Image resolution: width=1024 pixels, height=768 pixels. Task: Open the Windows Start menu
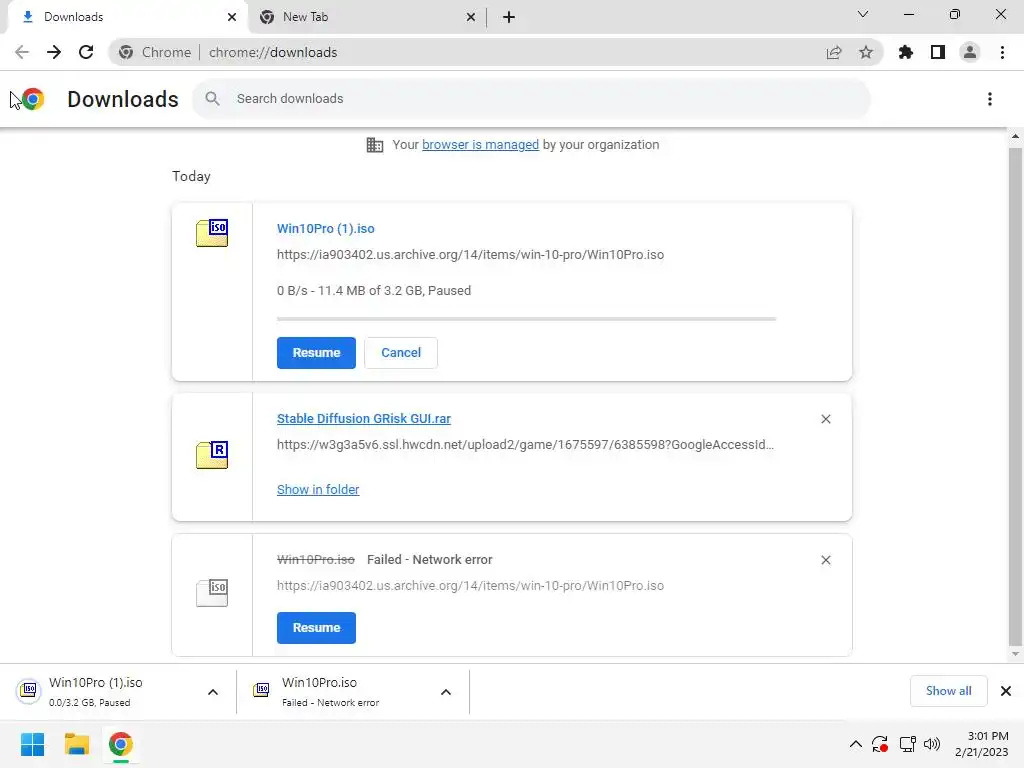[33, 744]
